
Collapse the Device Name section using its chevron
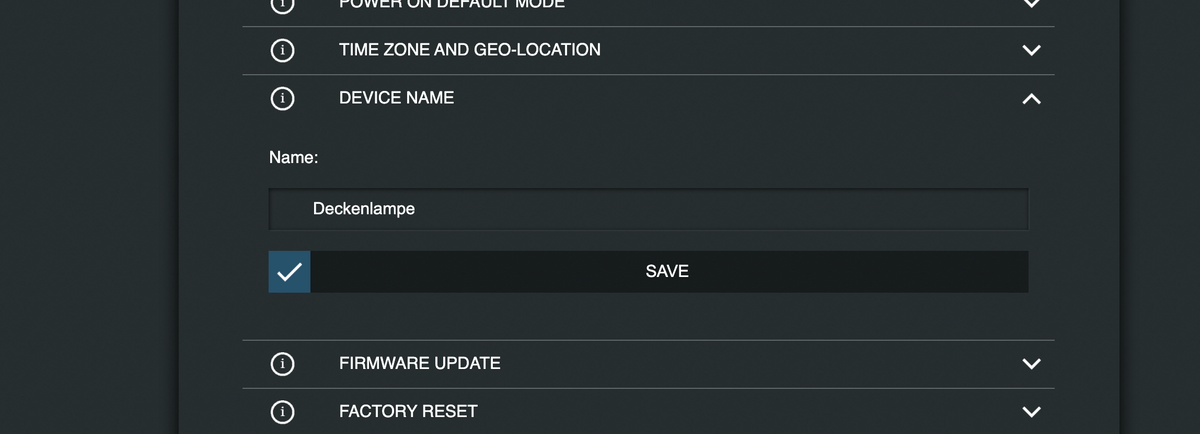1032,99
